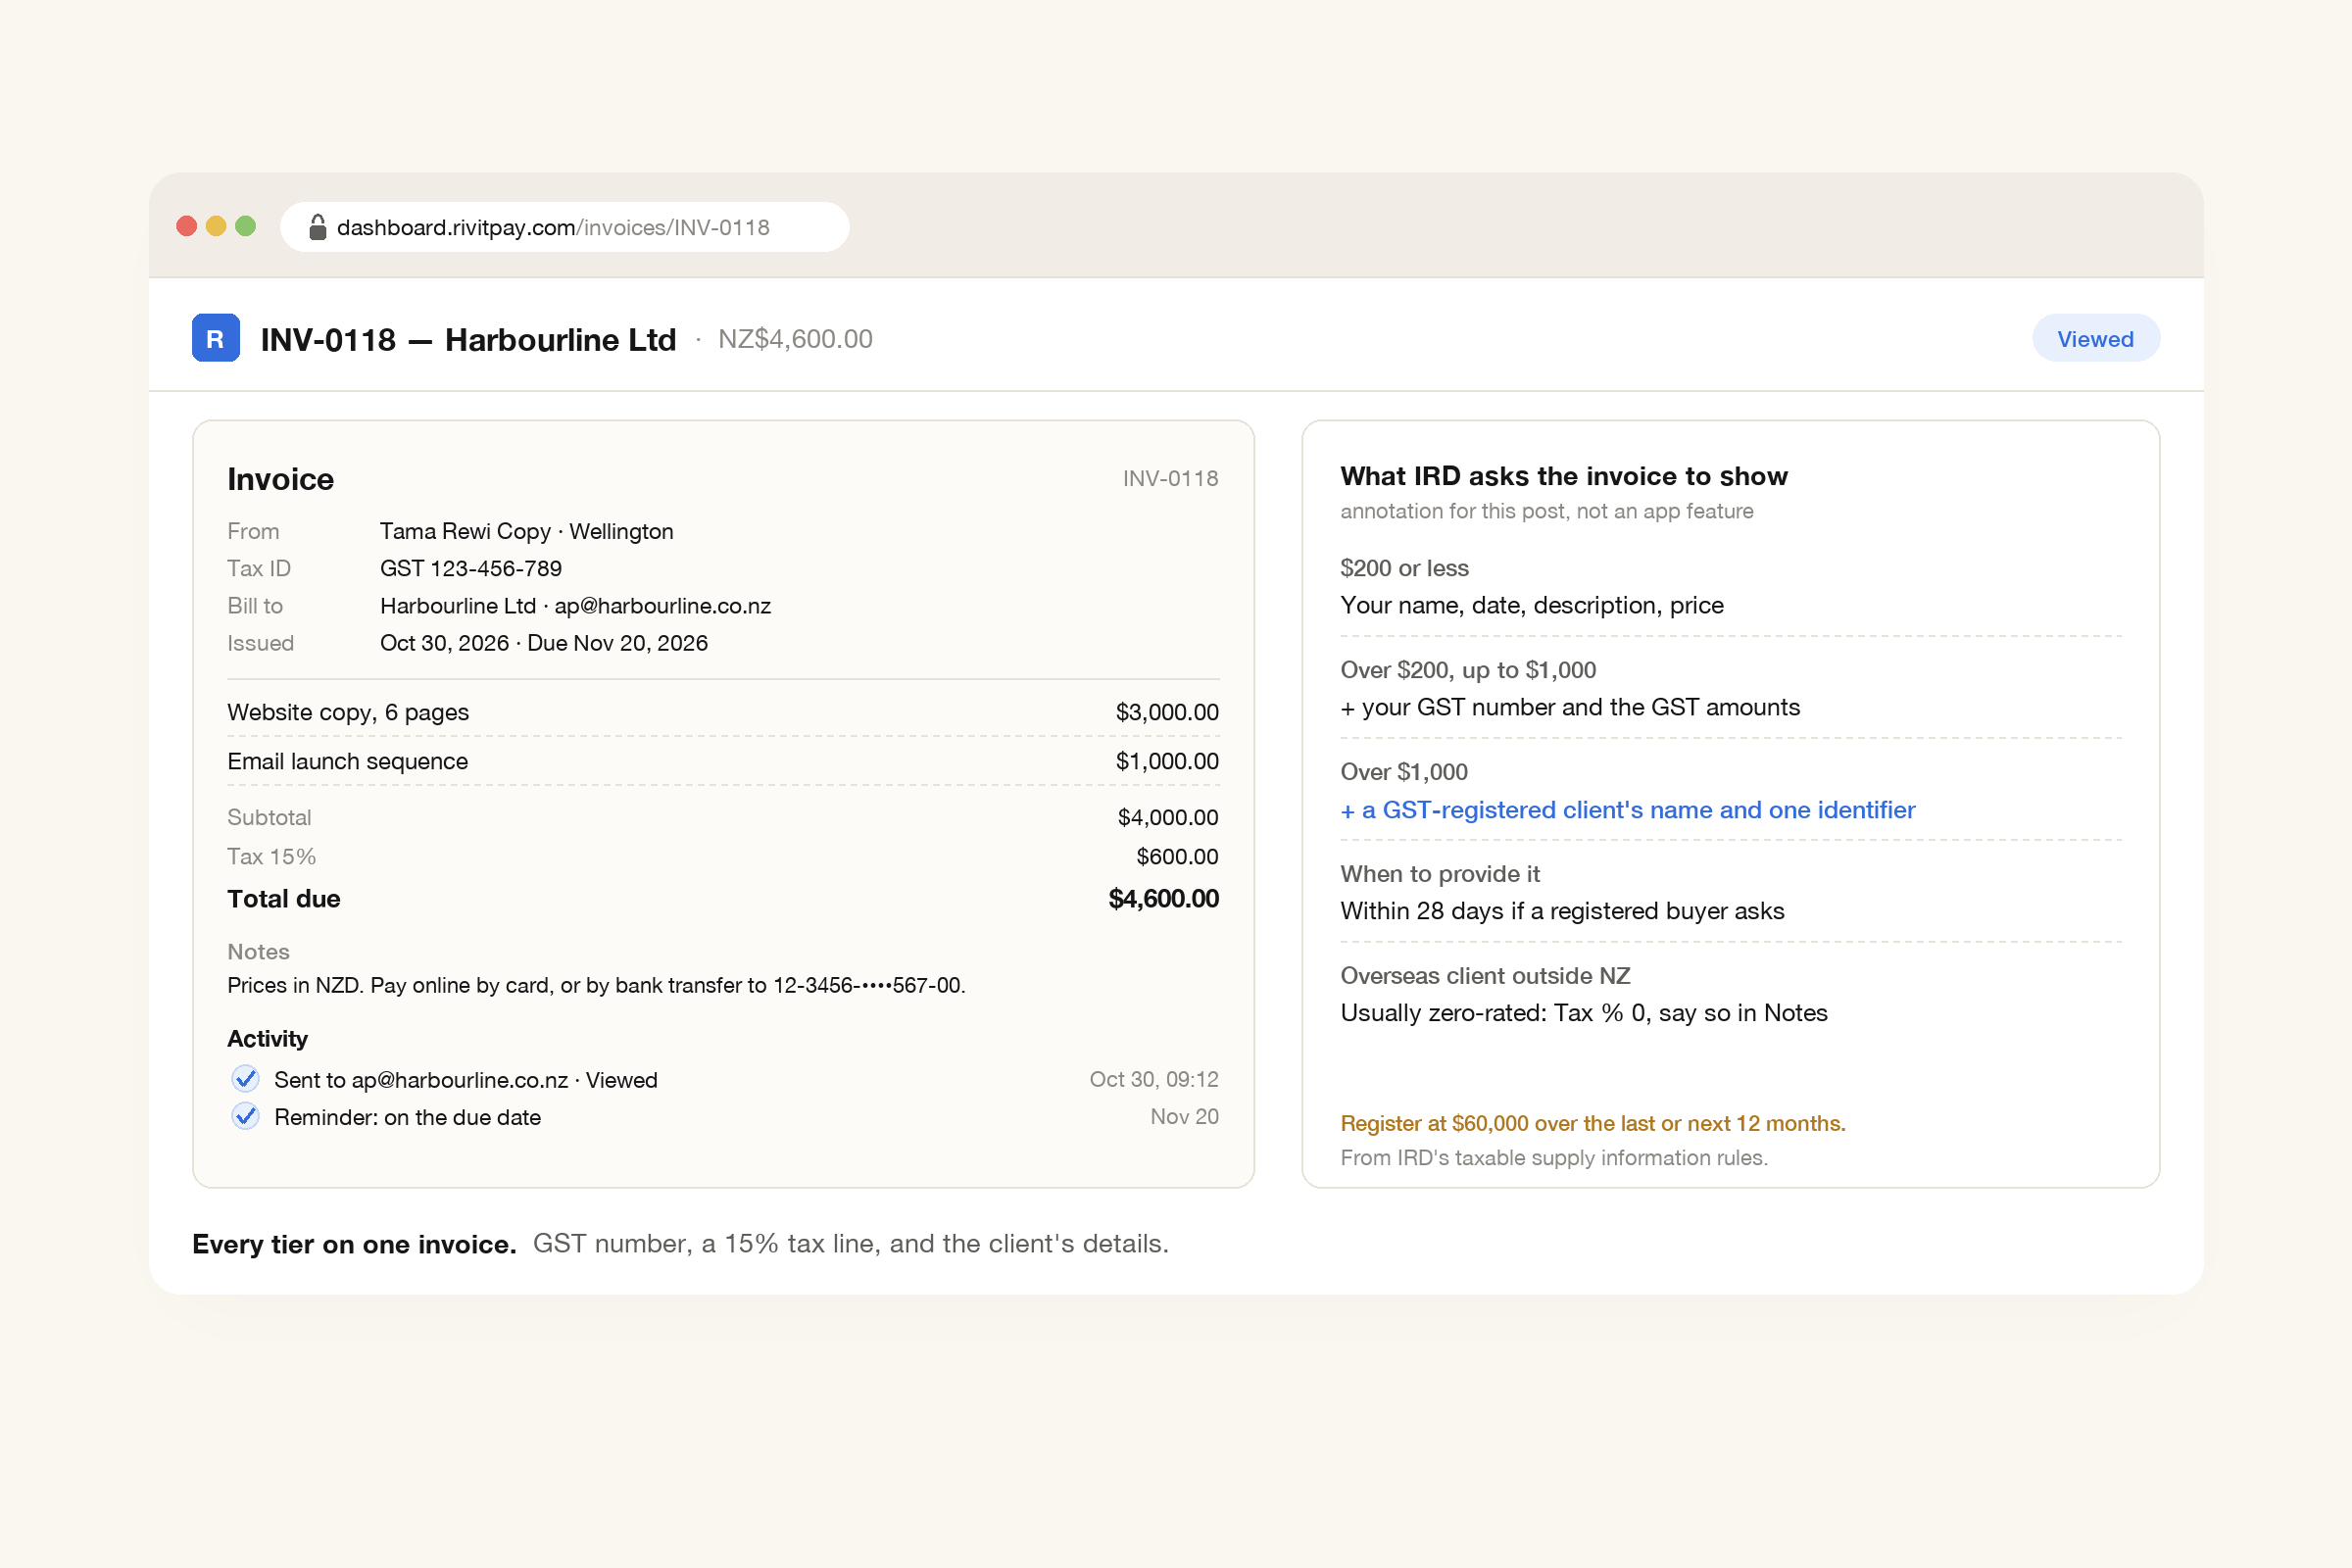Click the NZ$4,600.00 amount in header
2352x1568 pixels.
(795, 339)
